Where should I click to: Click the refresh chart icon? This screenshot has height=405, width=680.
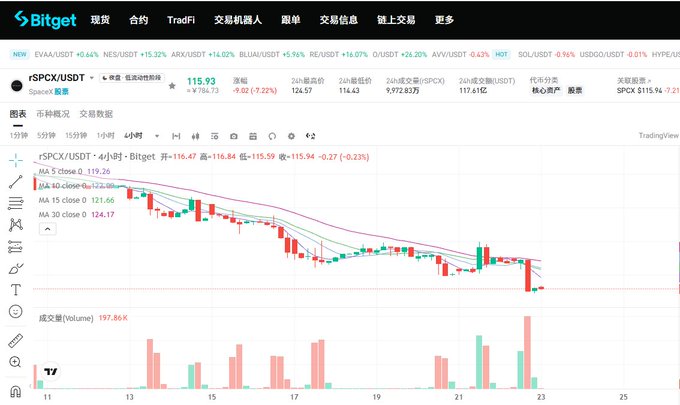pos(272,136)
